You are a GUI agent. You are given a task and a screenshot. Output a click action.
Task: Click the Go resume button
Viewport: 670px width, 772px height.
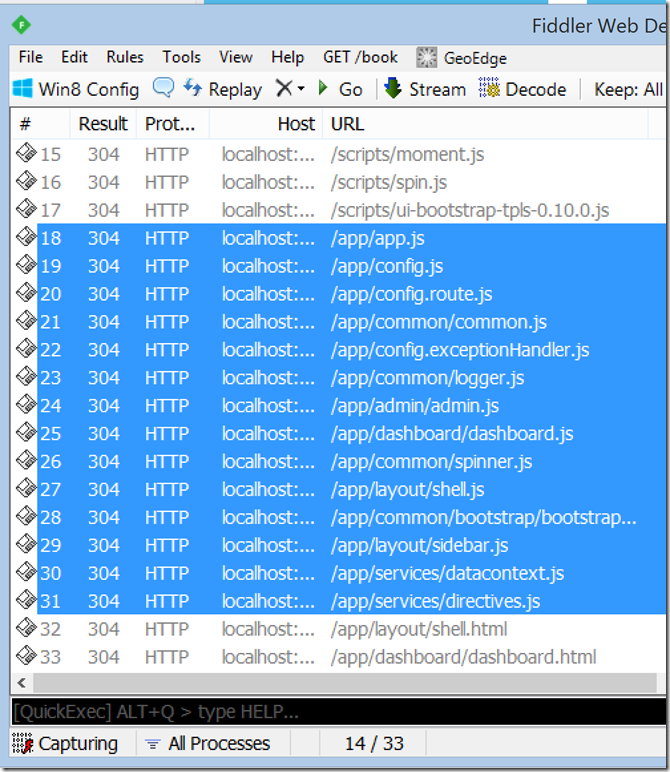pyautogui.click(x=341, y=89)
